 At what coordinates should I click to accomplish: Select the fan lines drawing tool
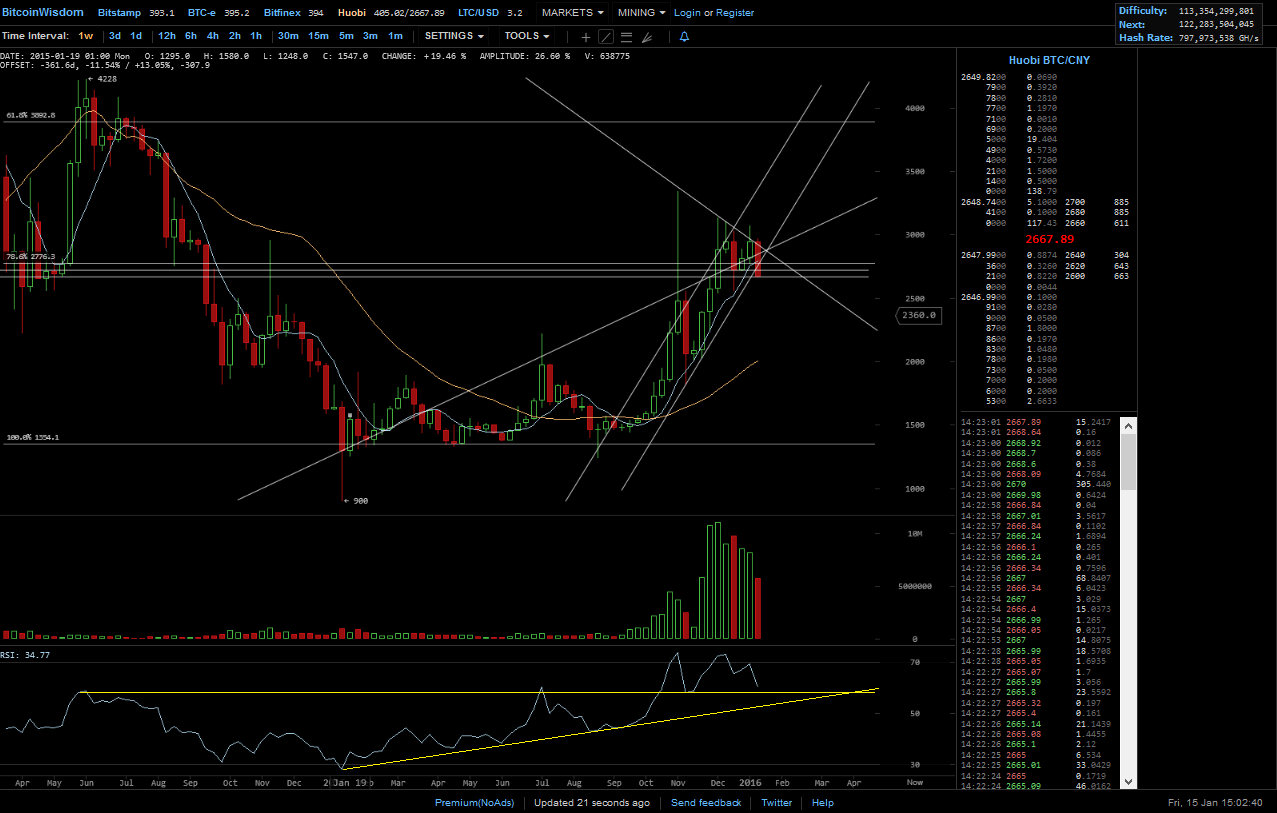pos(647,37)
